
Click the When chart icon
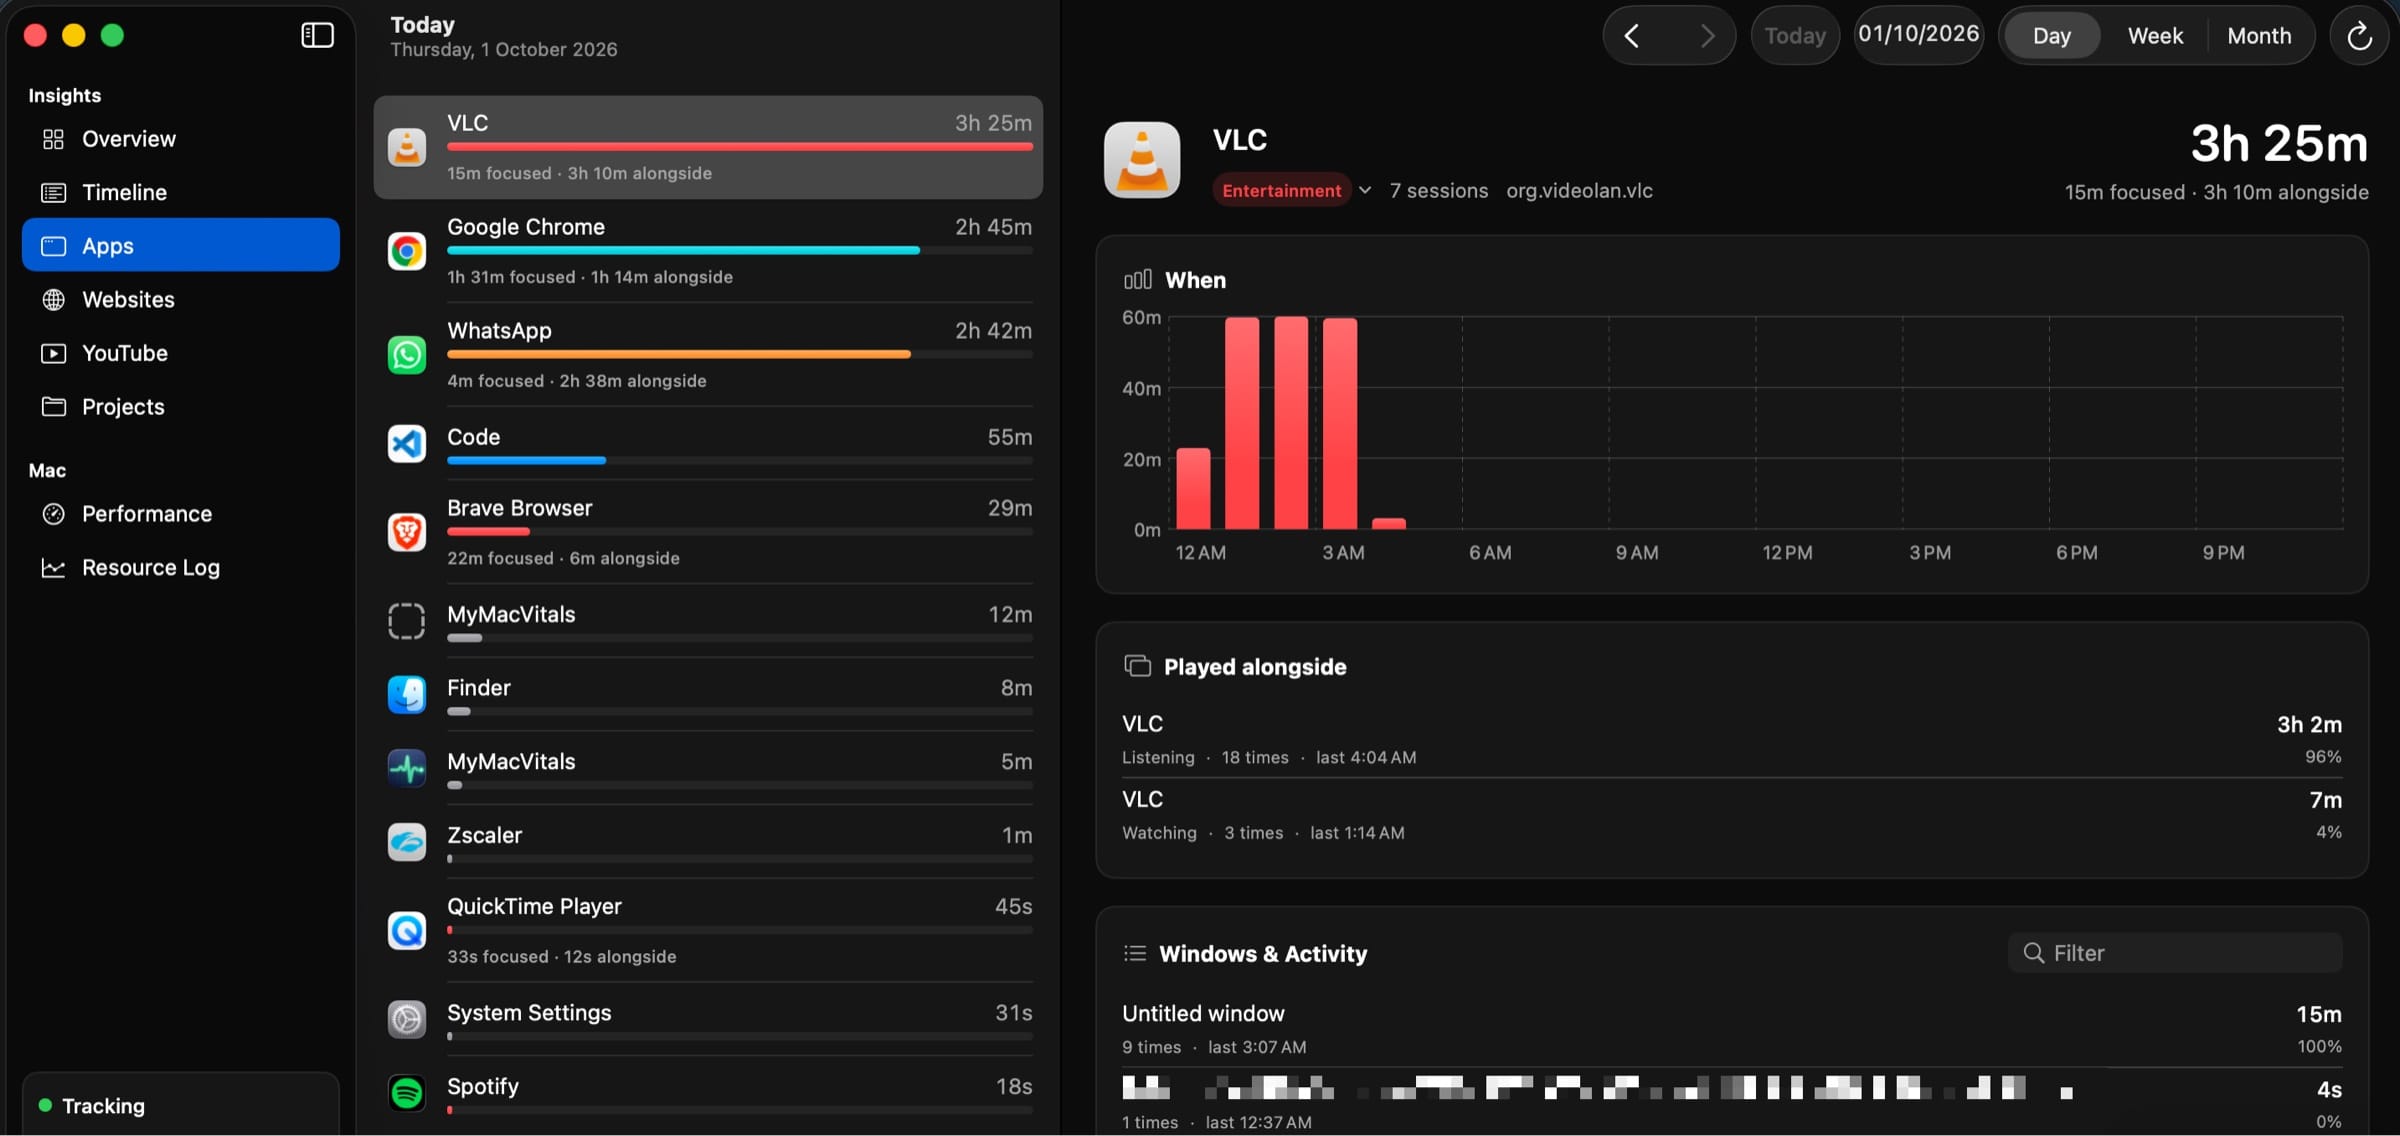pos(1138,280)
